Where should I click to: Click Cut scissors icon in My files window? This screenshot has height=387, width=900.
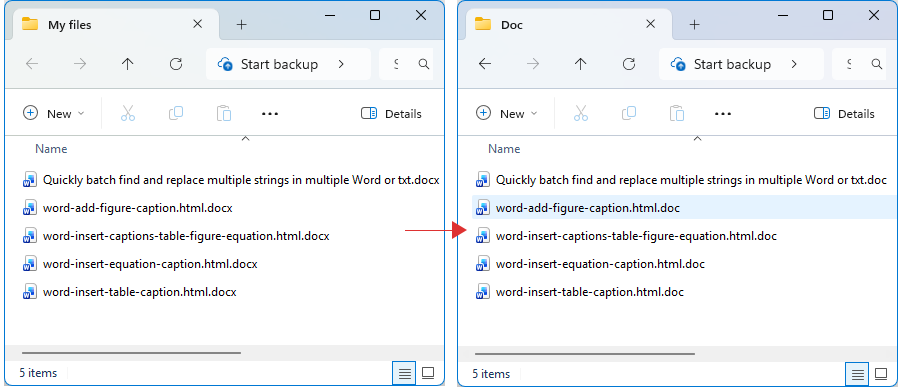click(127, 114)
